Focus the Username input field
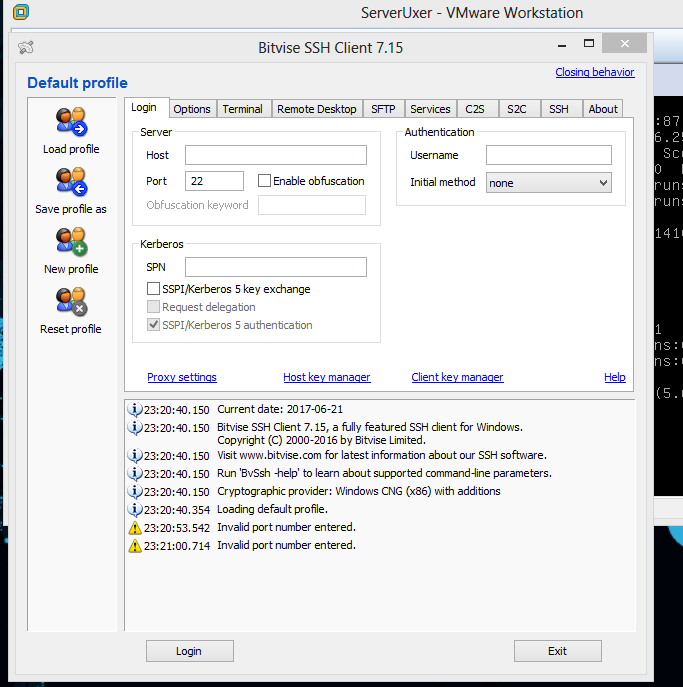This screenshot has width=683, height=687. pyautogui.click(x=549, y=155)
